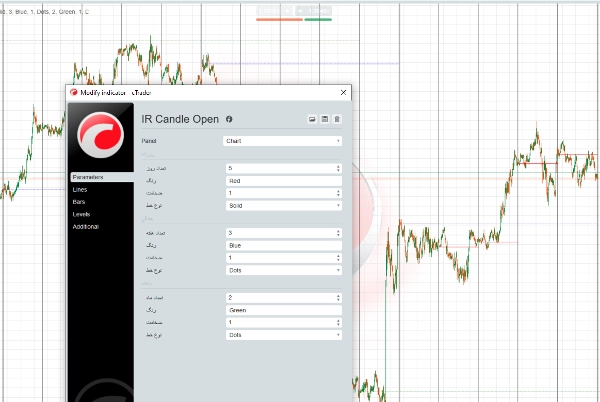Open the IR Candle Open info icon
Viewport: 600px width, 402px height.
(x=229, y=119)
